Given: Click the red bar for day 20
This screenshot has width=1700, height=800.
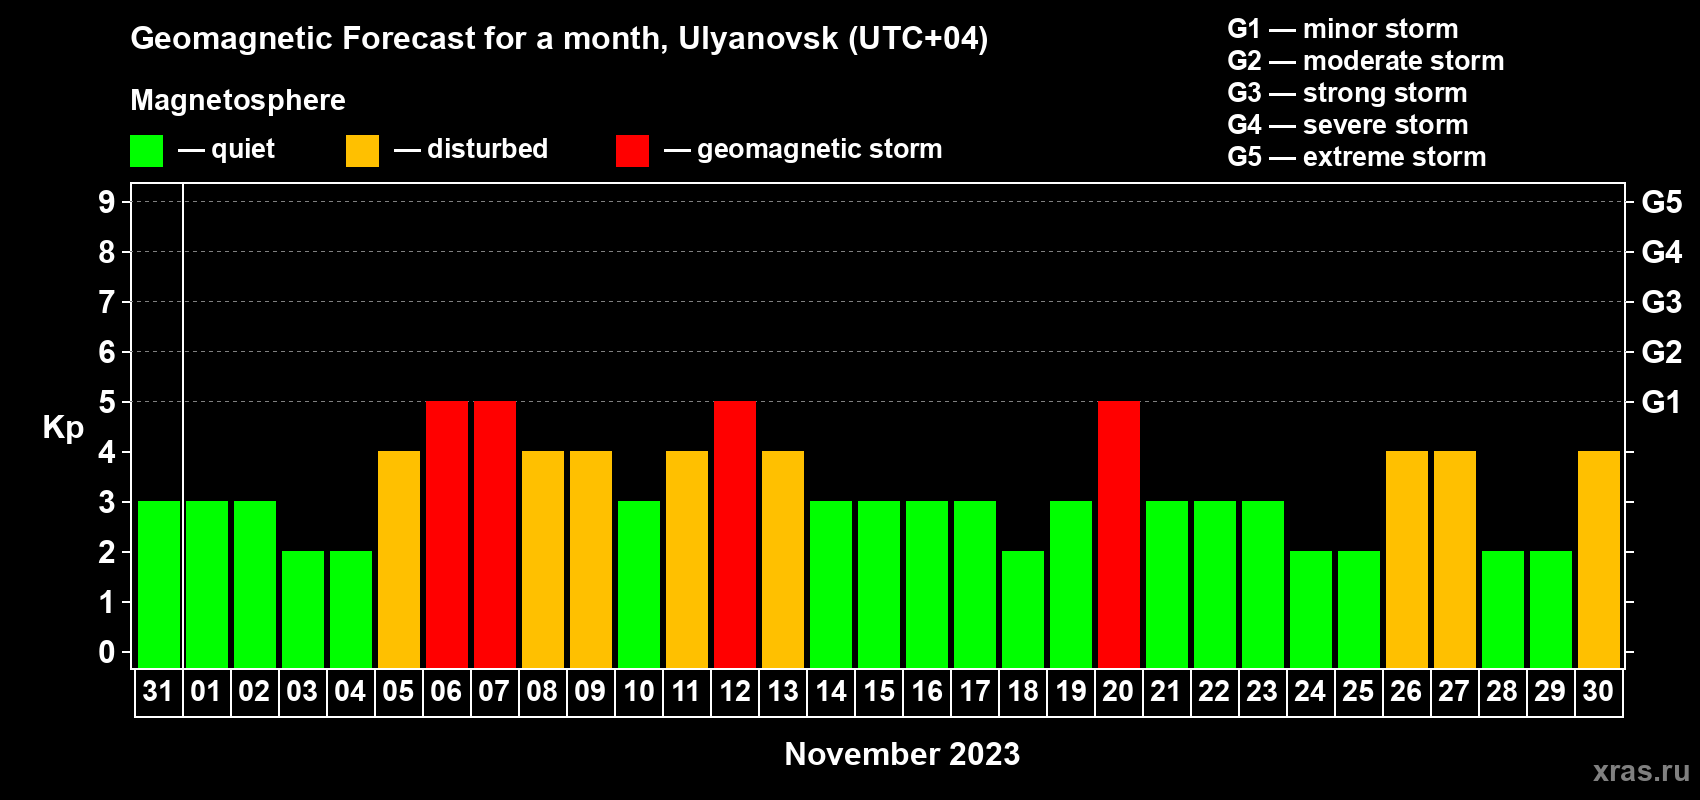Looking at the screenshot, I should tap(1119, 534).
